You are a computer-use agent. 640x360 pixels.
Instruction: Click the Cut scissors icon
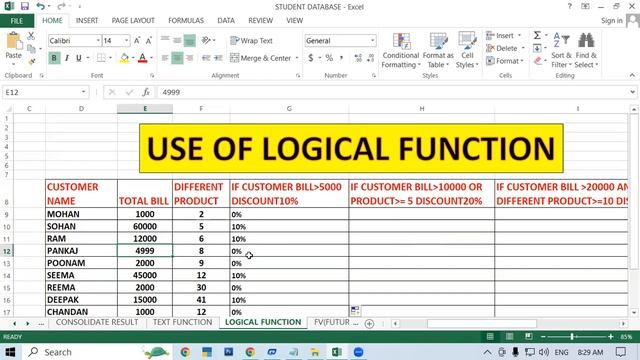point(31,36)
